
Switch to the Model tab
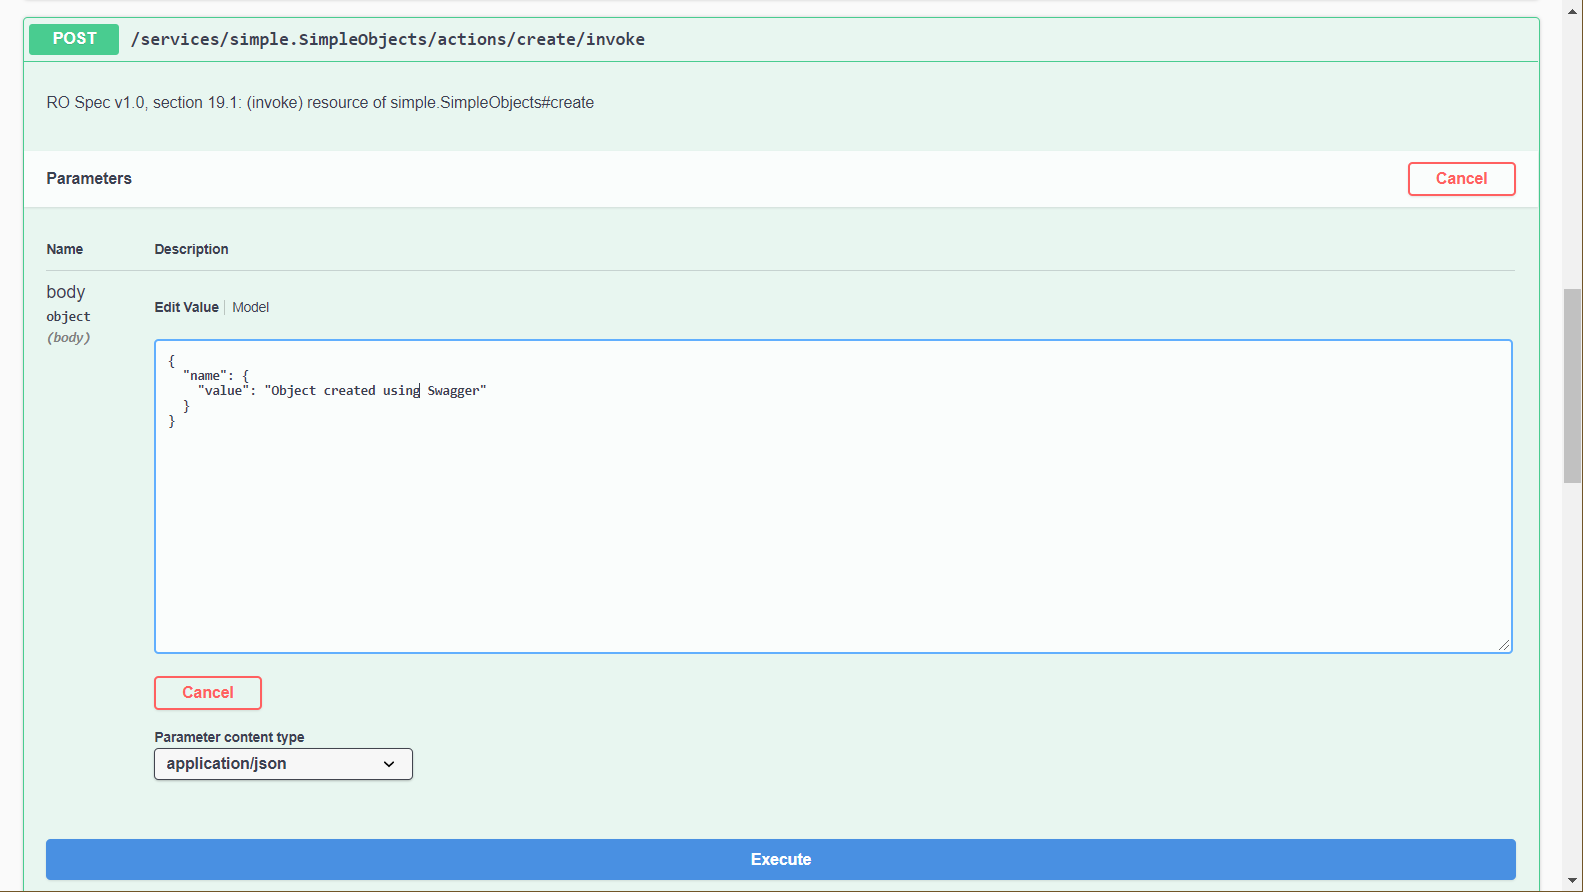pos(250,307)
